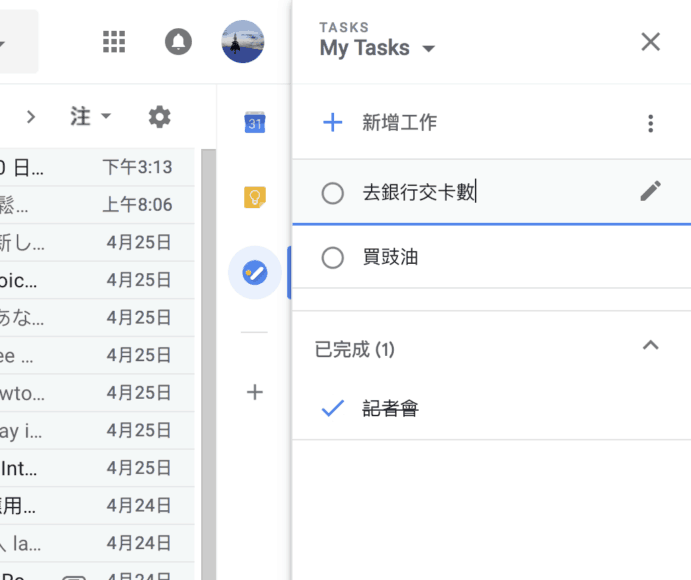The height and width of the screenshot is (580, 691).
Task: Close the Tasks side panel
Action: [x=650, y=41]
